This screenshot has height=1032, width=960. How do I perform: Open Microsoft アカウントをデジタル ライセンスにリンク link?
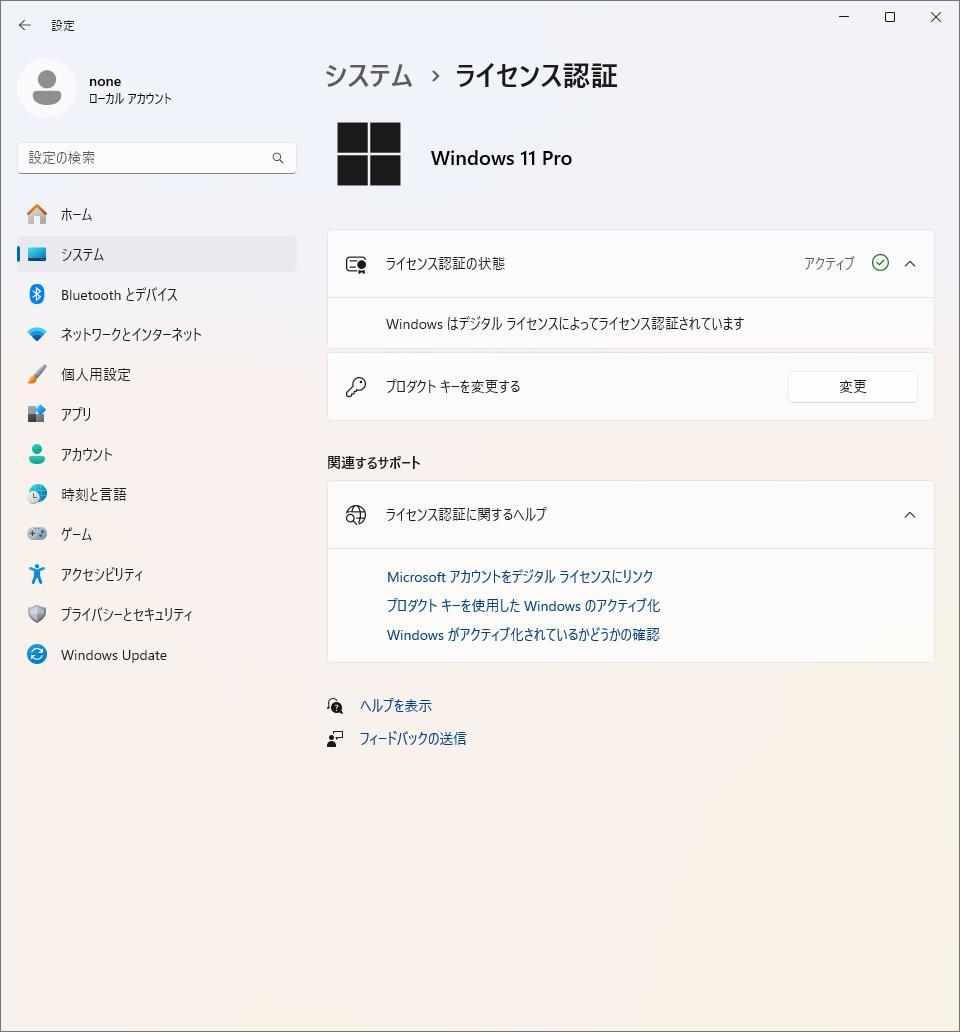coord(520,577)
